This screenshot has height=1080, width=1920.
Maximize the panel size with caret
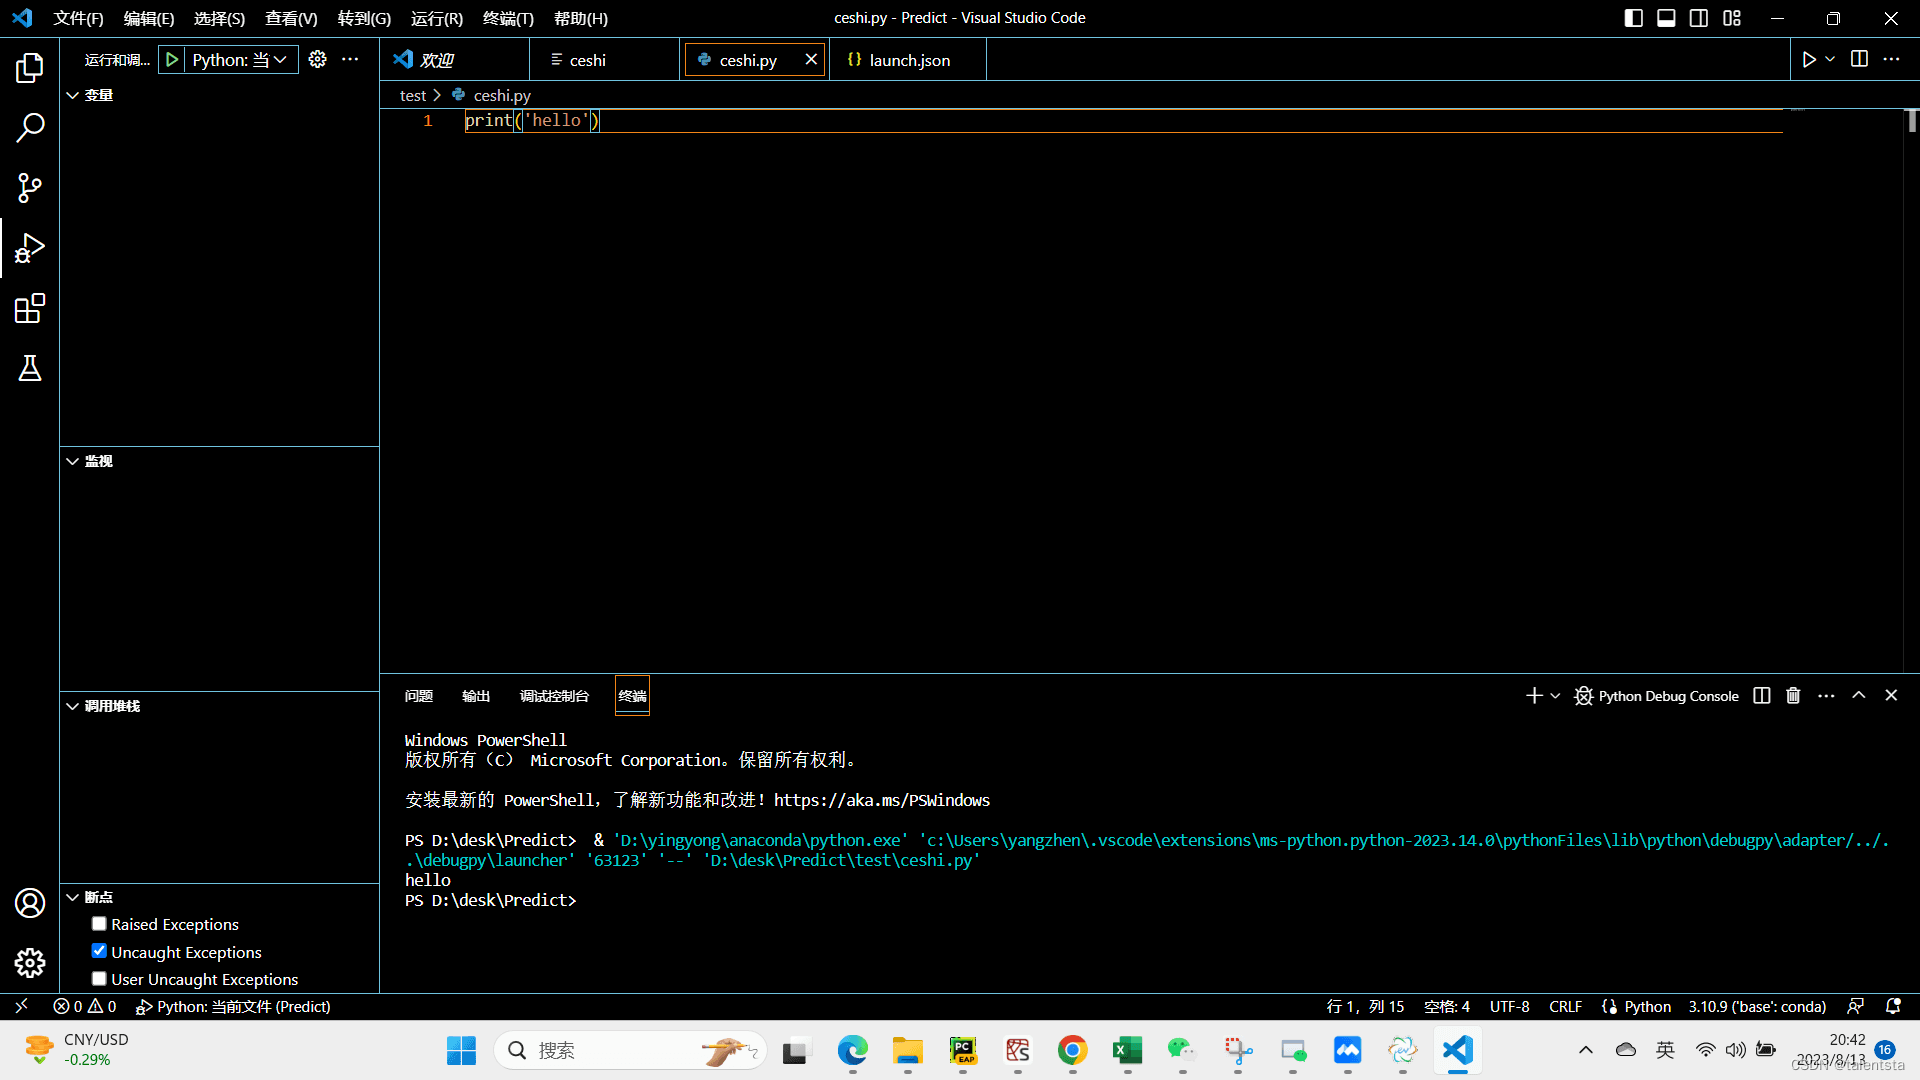pyautogui.click(x=1858, y=695)
